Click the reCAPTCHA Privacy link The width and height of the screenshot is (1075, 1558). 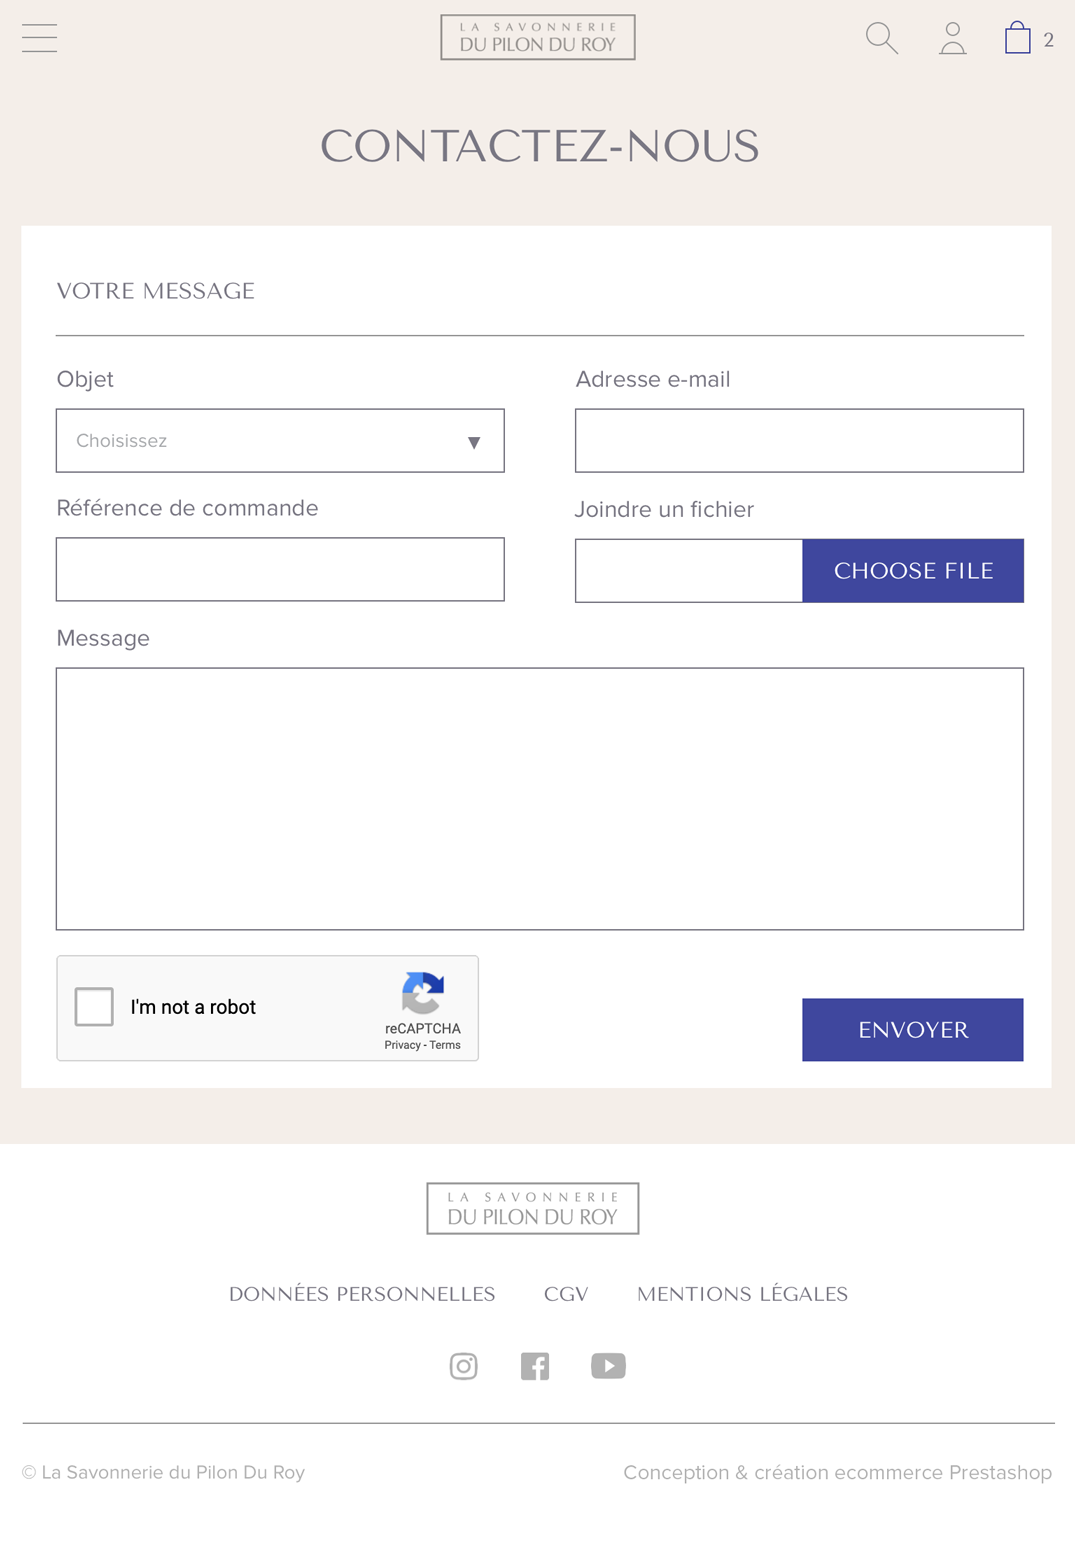[x=402, y=1045]
